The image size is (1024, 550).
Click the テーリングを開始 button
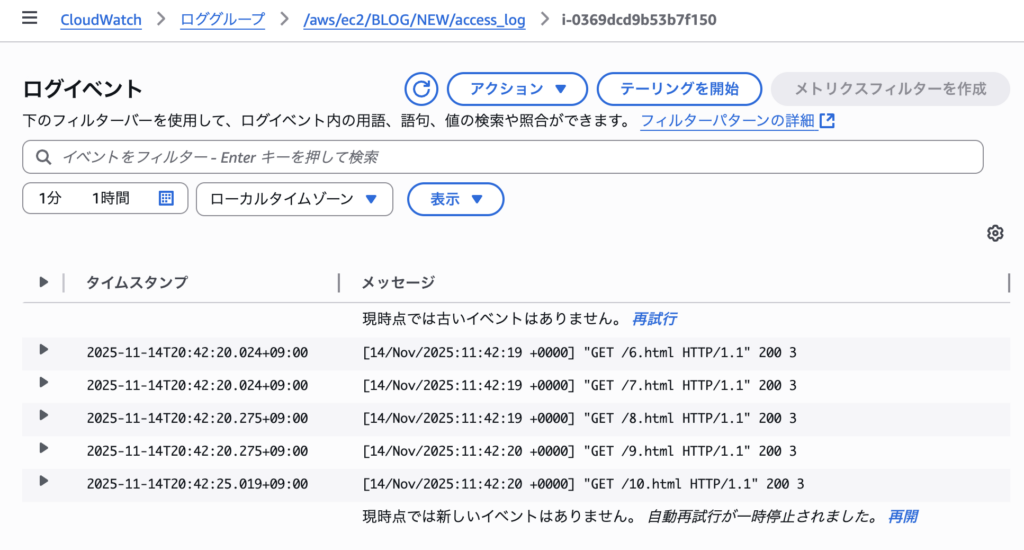[679, 89]
